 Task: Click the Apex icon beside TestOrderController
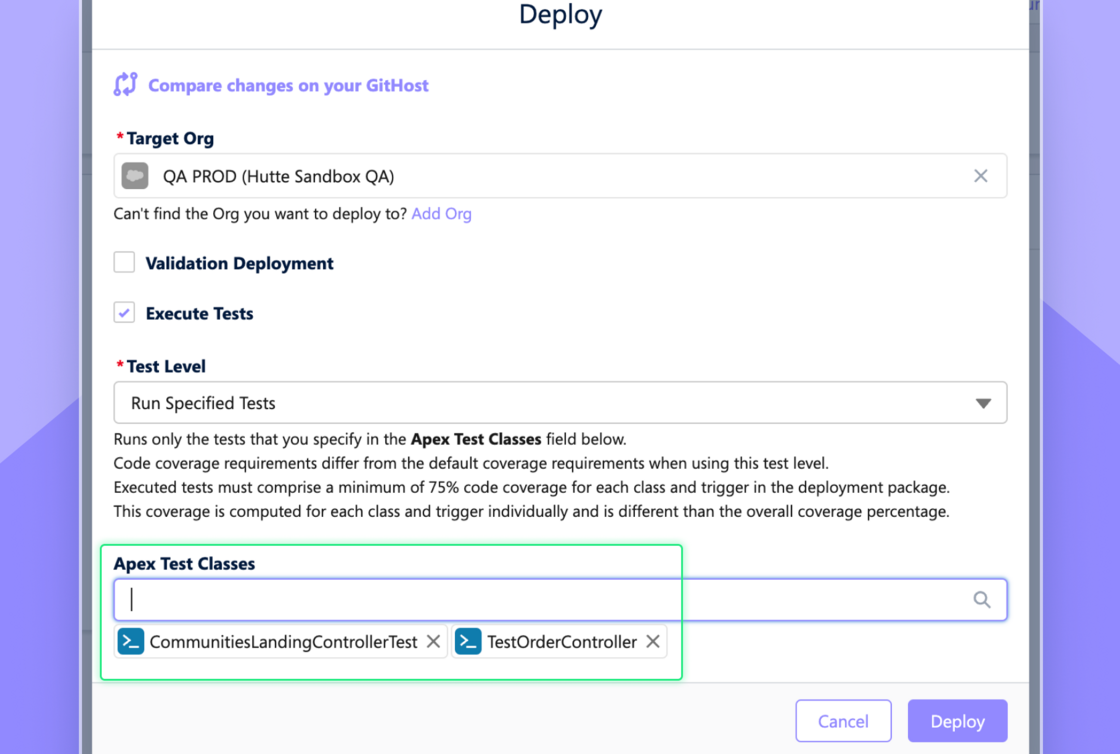(x=468, y=642)
